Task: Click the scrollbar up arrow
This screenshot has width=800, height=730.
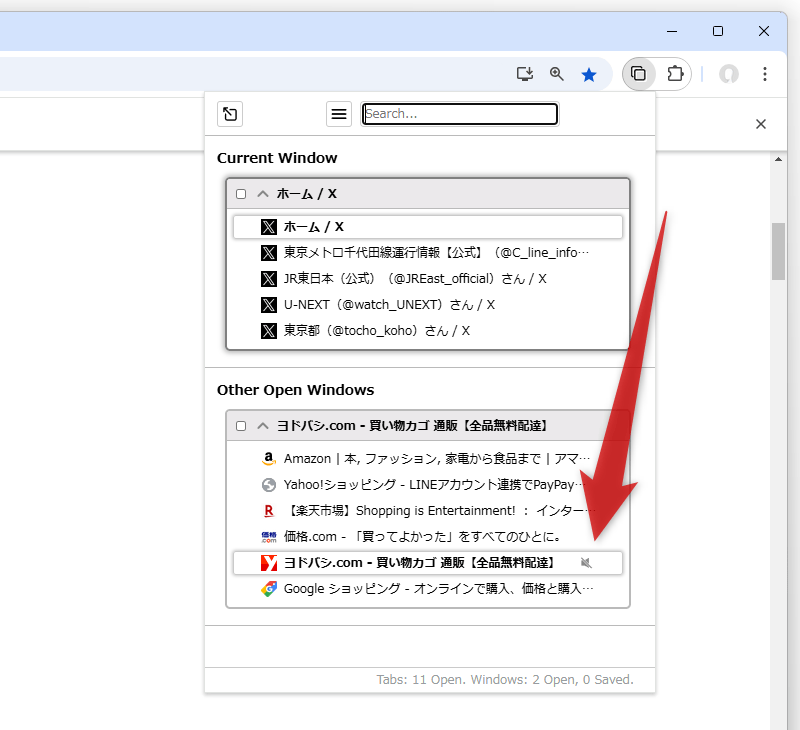Action: click(778, 159)
